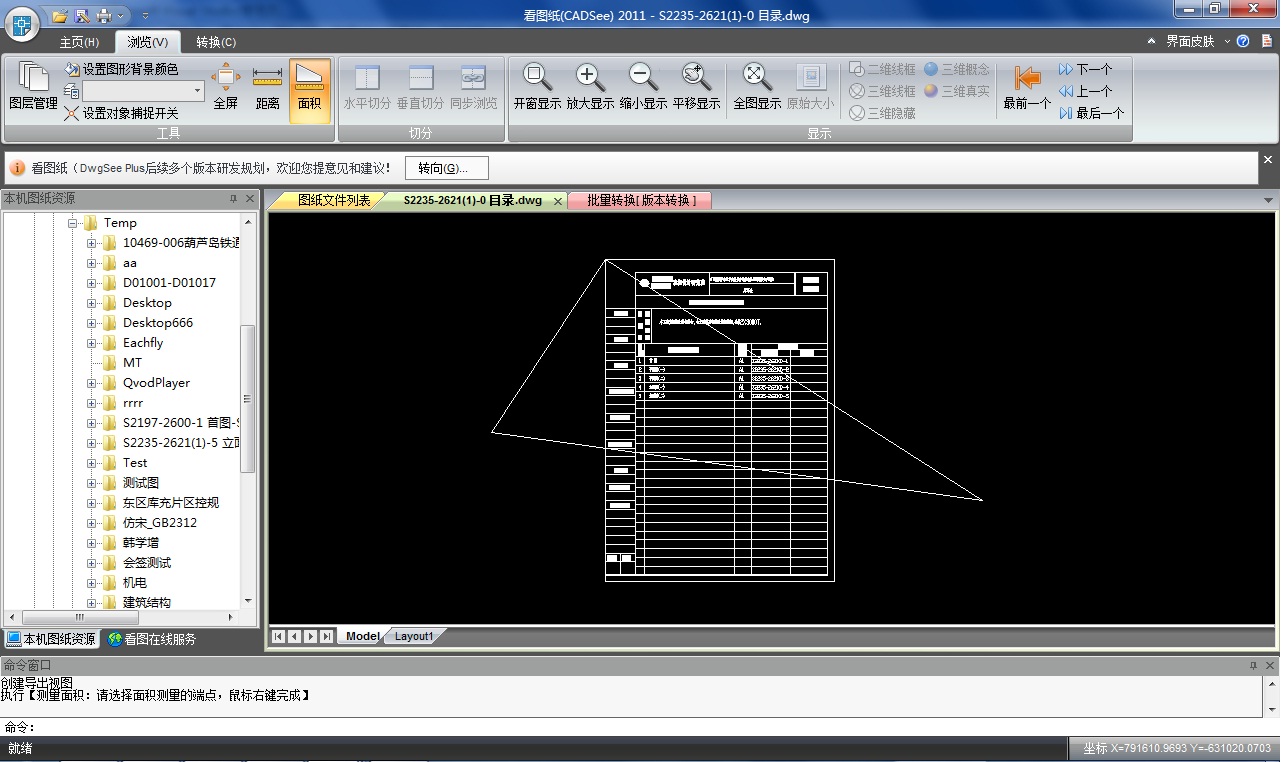
Task: Go to 上一个 previous drawing
Action: (1085, 91)
